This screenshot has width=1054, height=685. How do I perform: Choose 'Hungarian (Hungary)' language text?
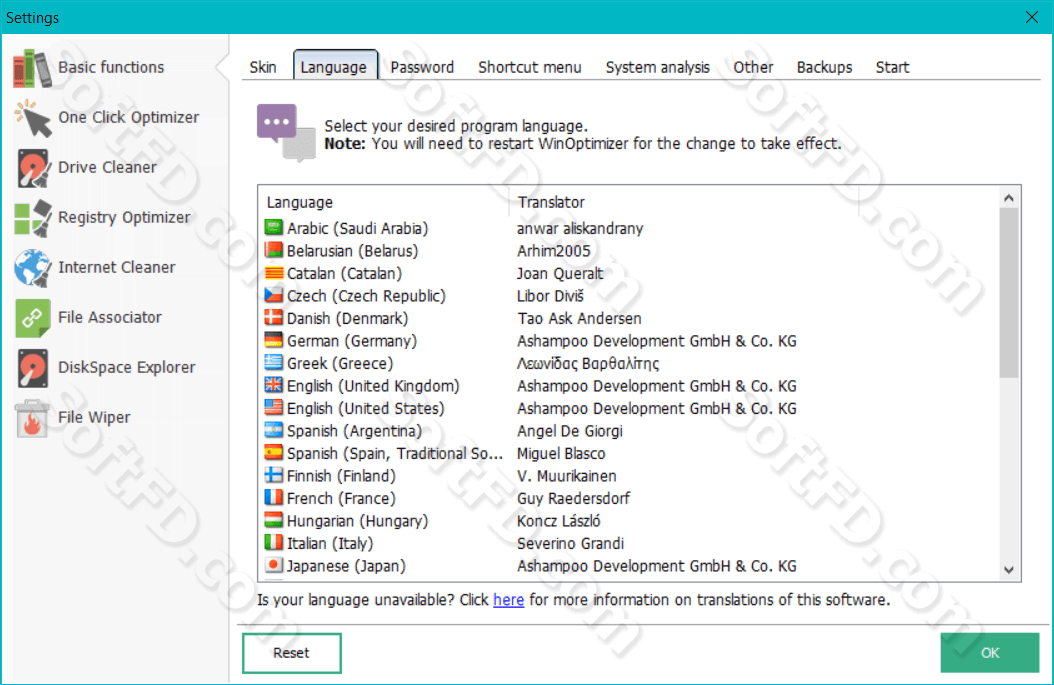[x=358, y=521]
